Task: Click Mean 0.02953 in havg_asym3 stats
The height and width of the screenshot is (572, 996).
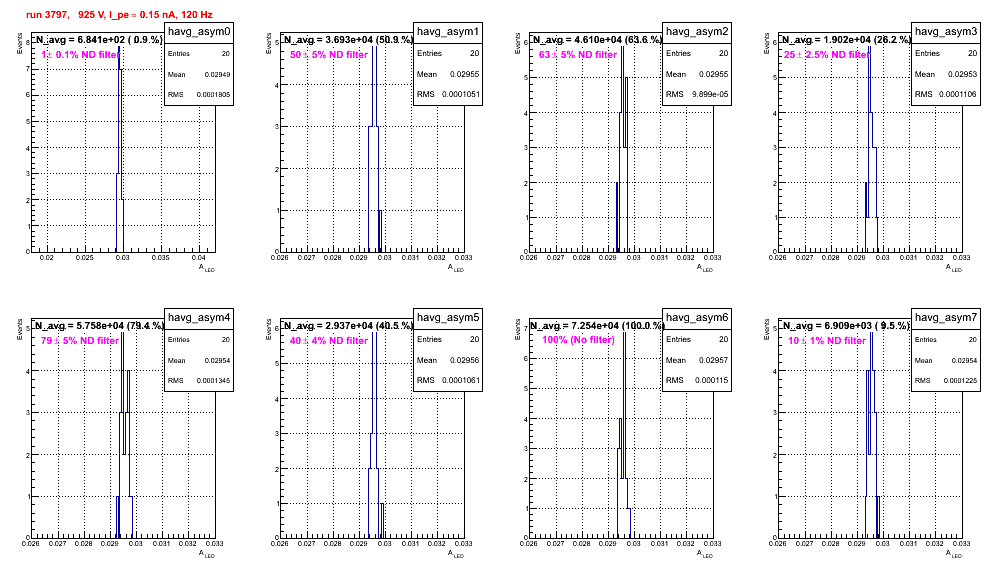Action: (x=946, y=74)
